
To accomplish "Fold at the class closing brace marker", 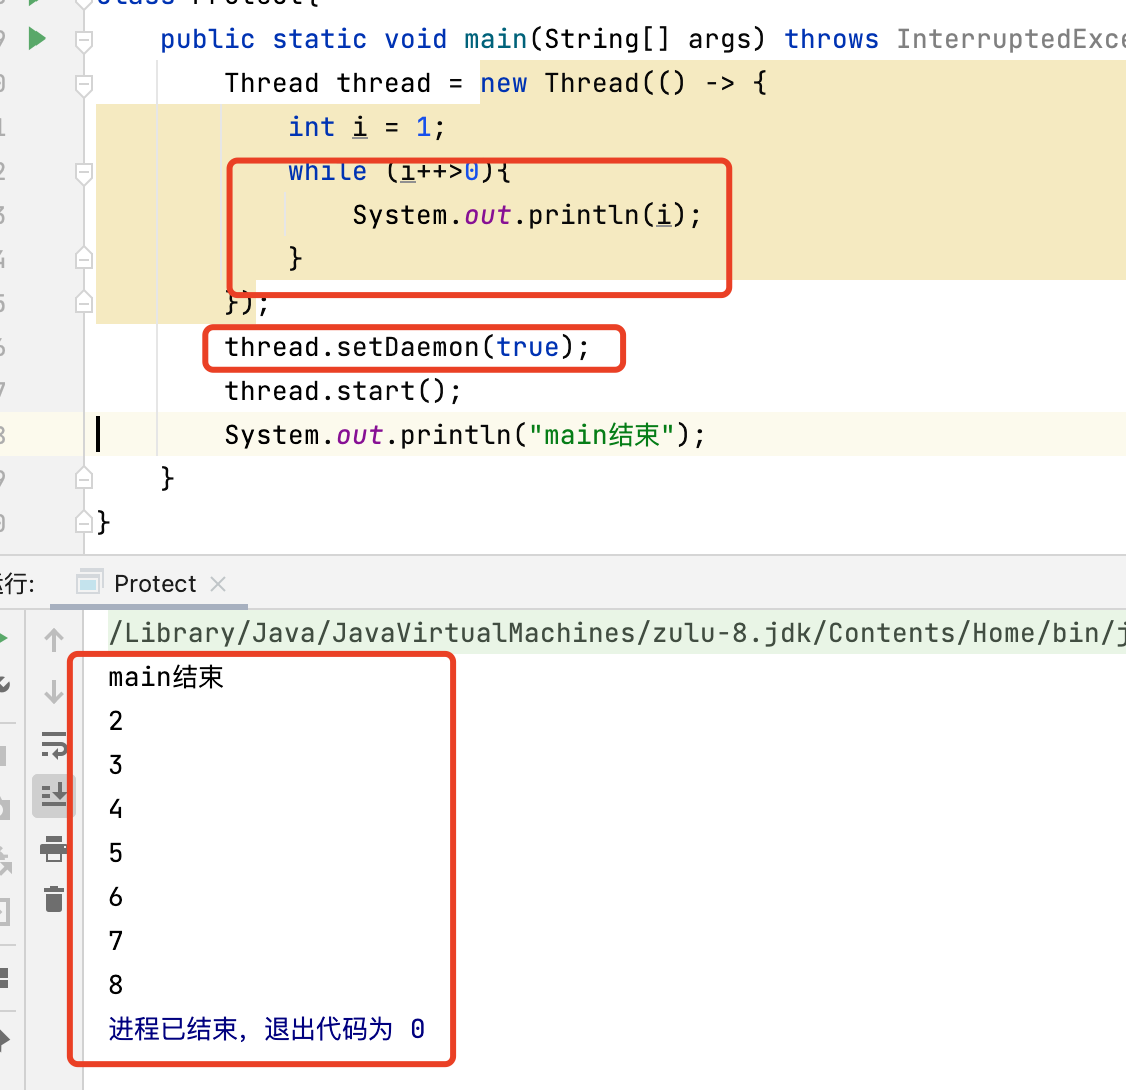I will (x=84, y=521).
